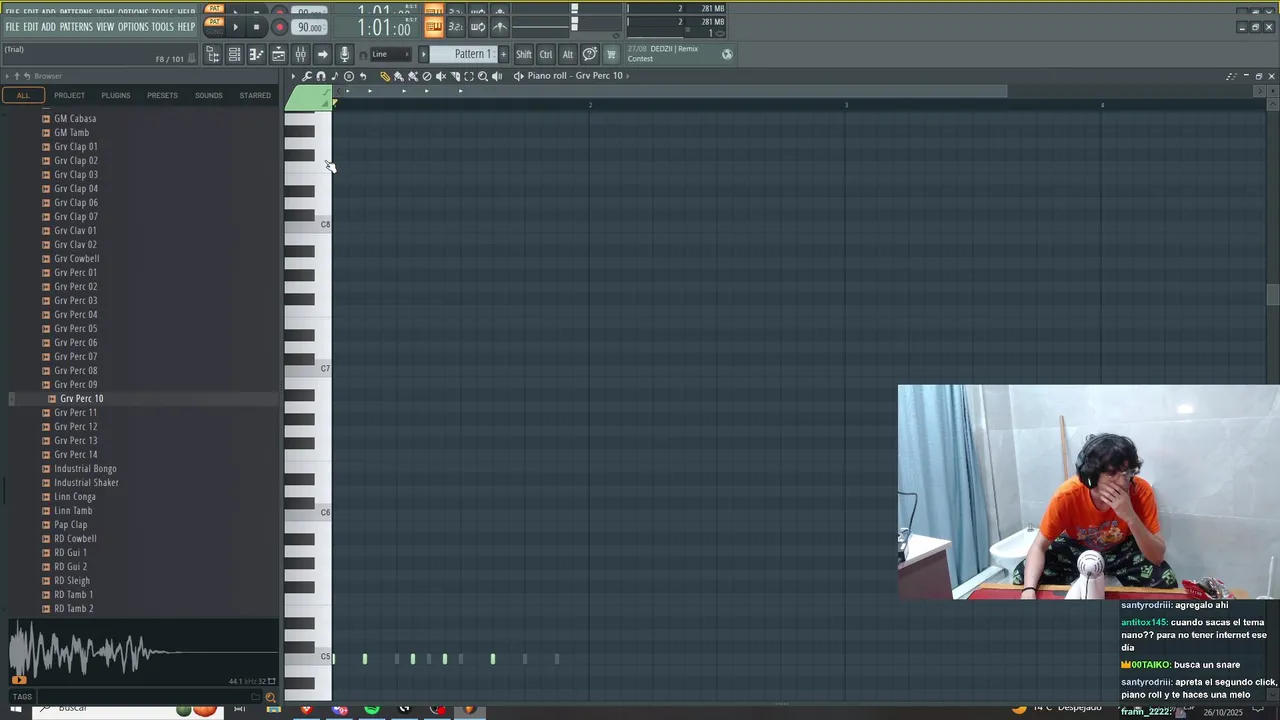1280x720 pixels.
Task: Toggle the Shift key button
Action: (x=524, y=54)
